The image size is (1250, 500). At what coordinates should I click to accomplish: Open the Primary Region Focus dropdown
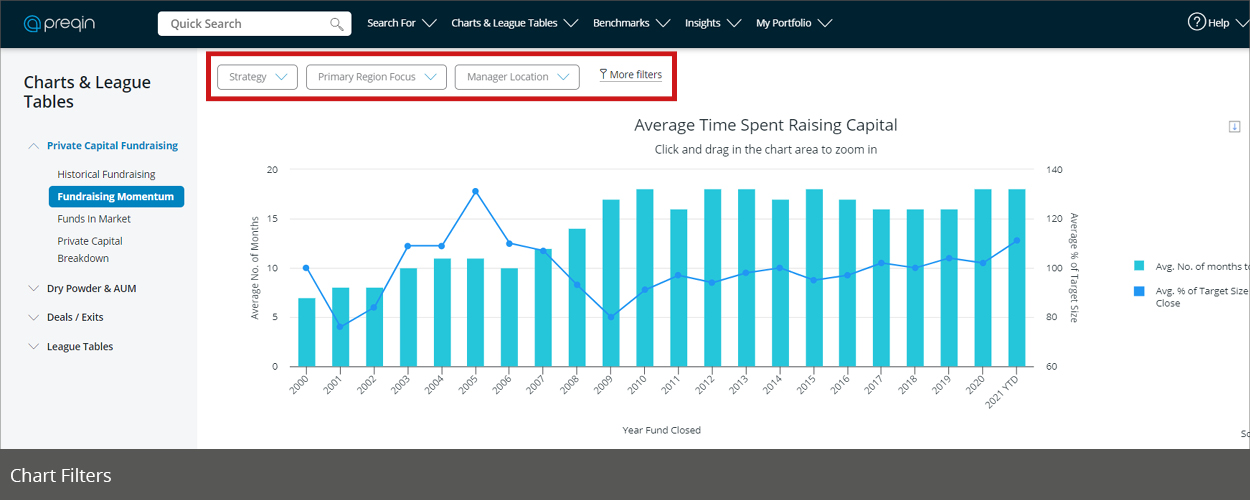coord(376,77)
